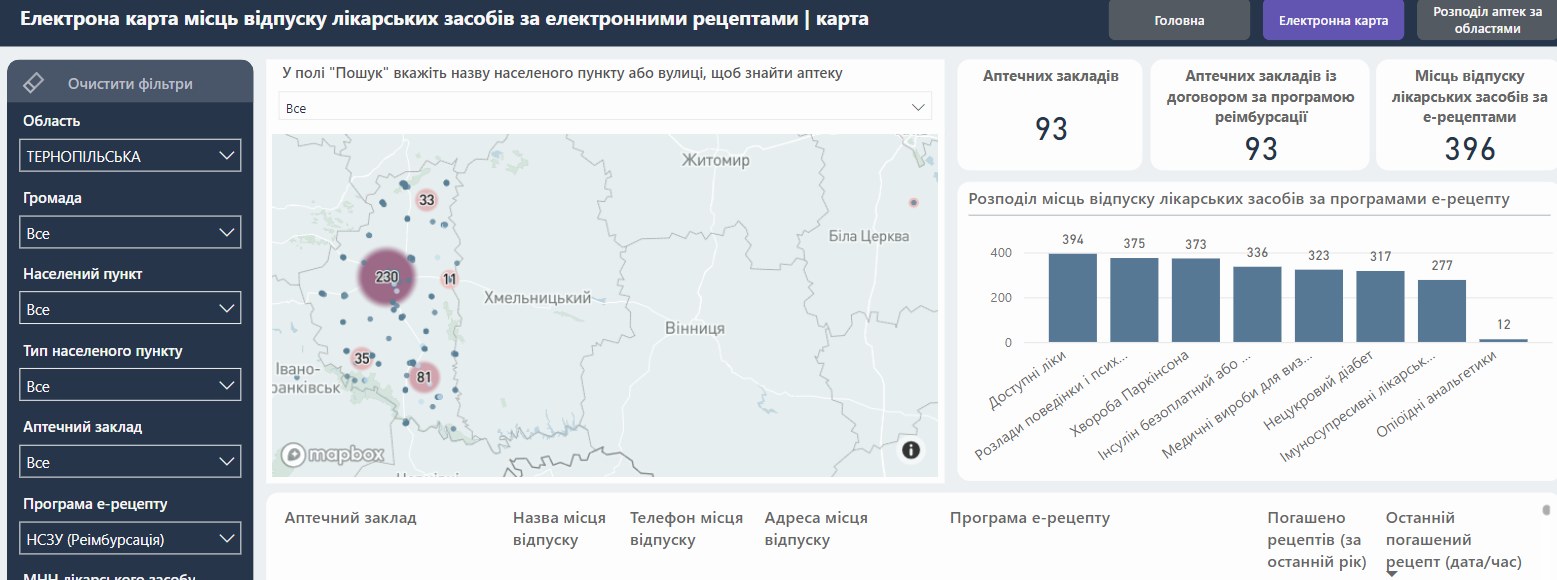Select the "81" cluster on the map
The height and width of the screenshot is (580, 1557).
coord(423,376)
